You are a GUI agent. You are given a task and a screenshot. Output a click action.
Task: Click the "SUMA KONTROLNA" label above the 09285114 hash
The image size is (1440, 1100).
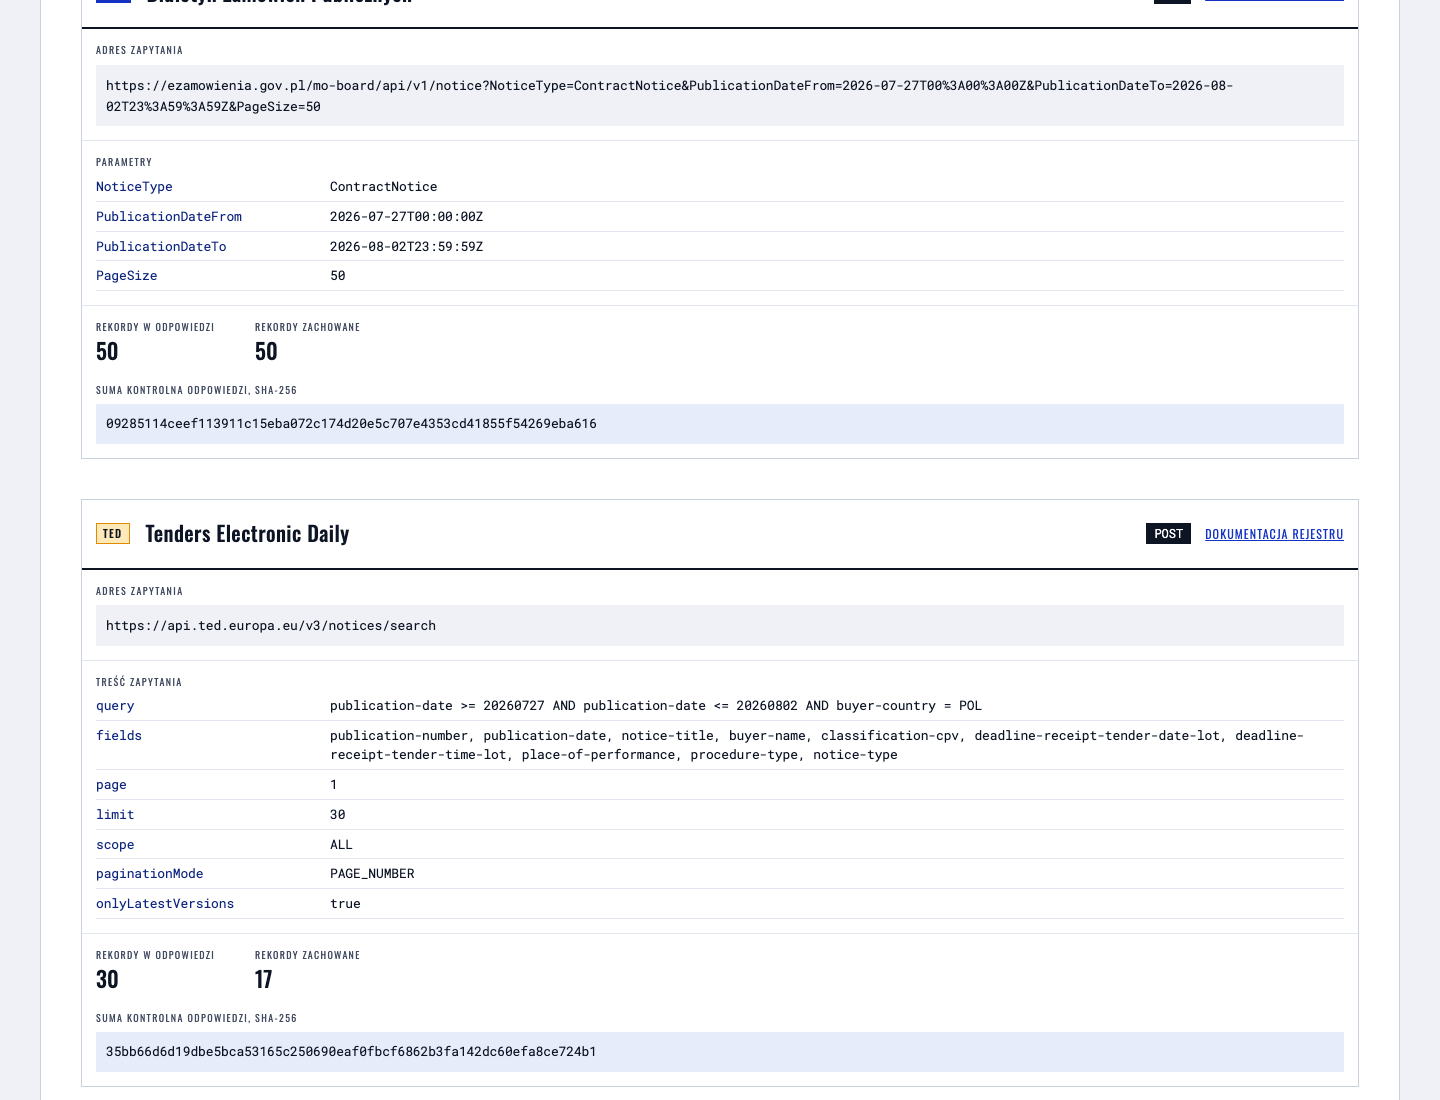pyautogui.click(x=196, y=390)
